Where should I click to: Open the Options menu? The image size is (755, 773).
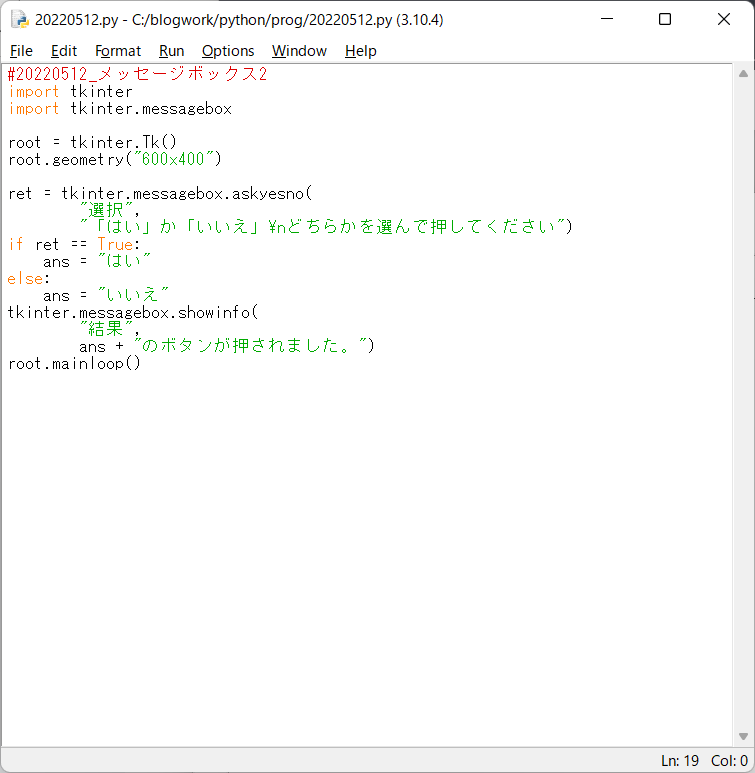click(228, 51)
